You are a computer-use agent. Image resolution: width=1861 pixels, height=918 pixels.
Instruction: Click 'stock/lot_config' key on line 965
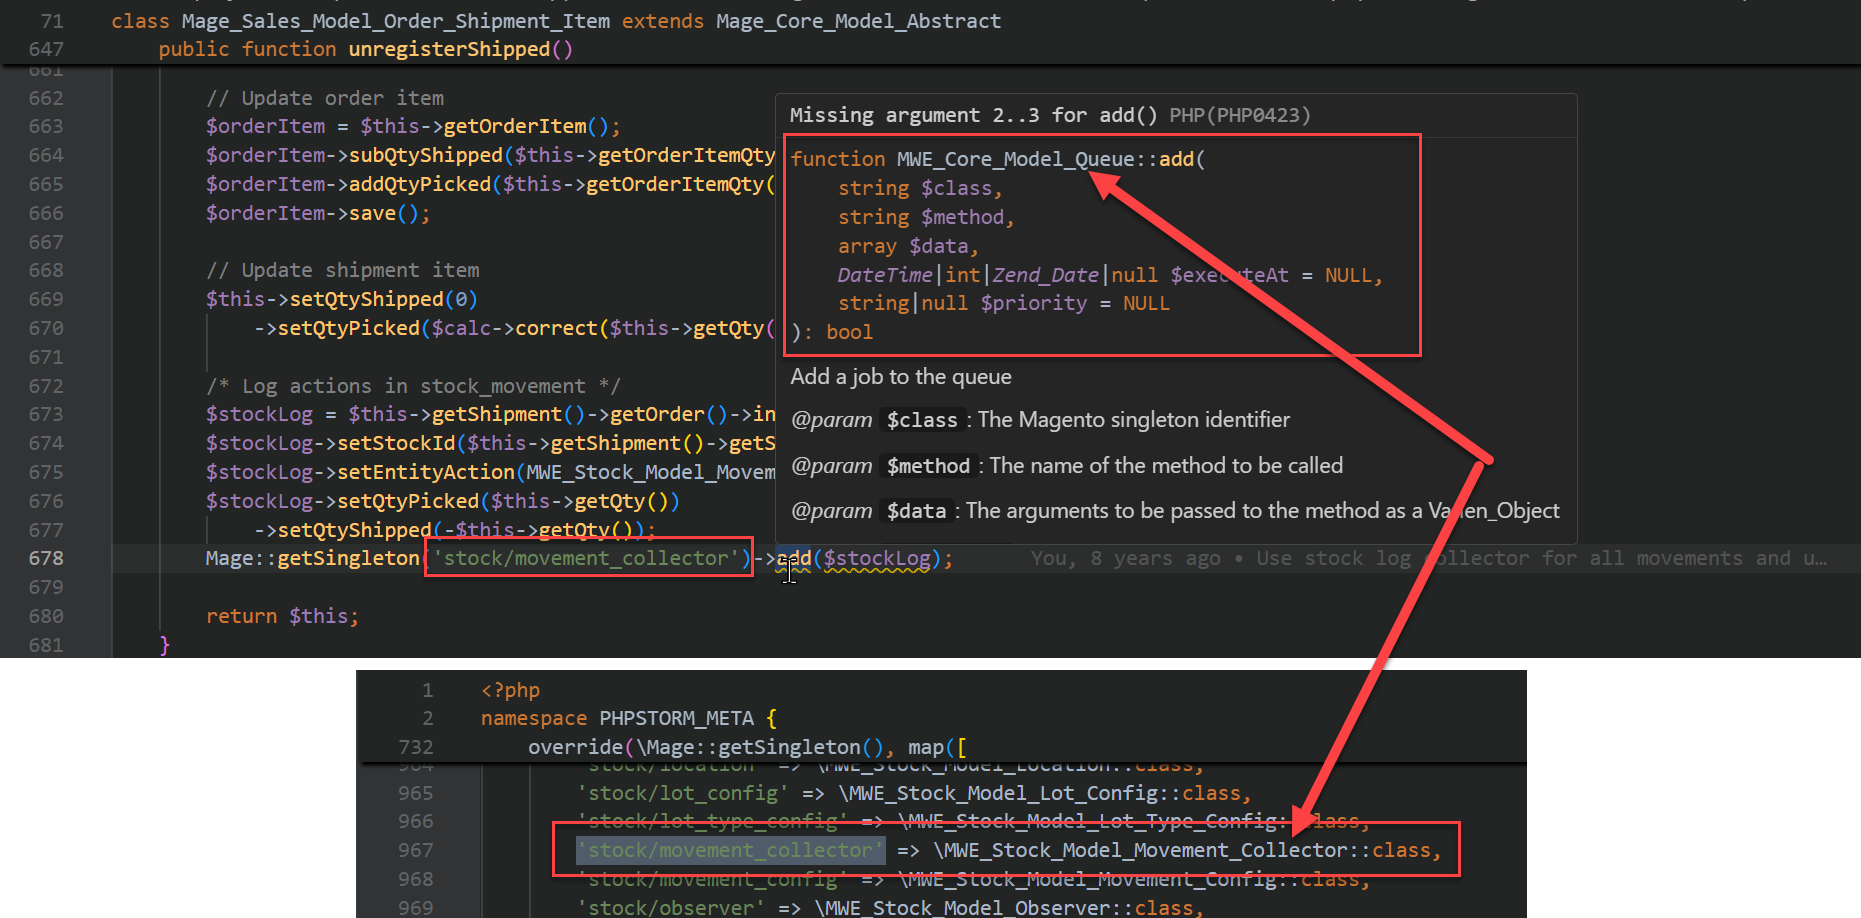pos(682,793)
